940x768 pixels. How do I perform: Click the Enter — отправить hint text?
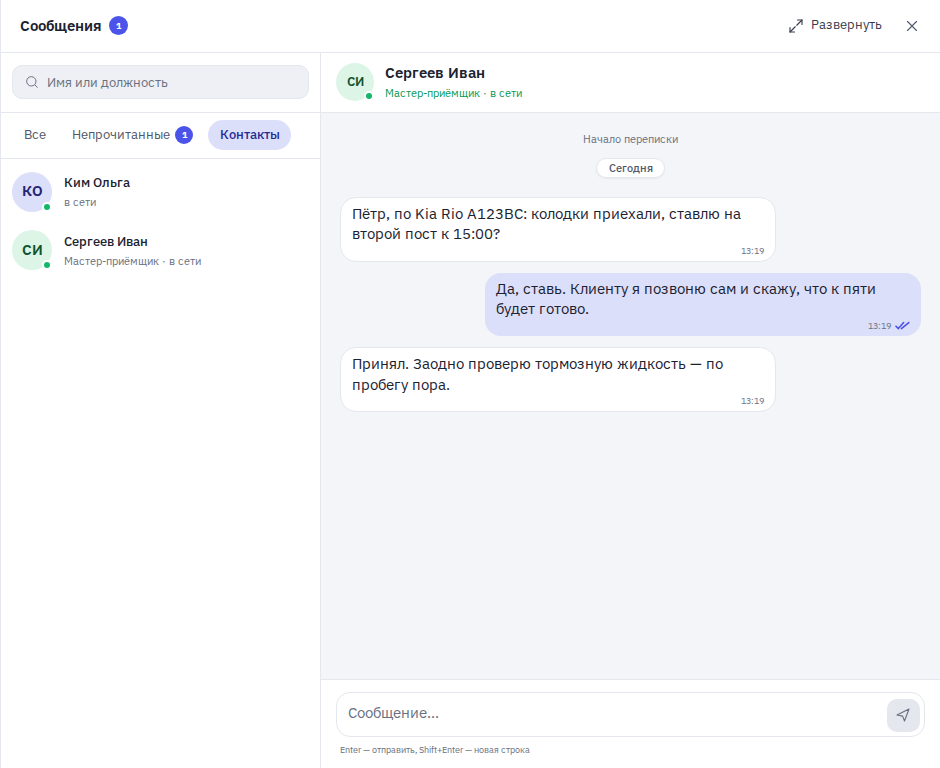[435, 750]
